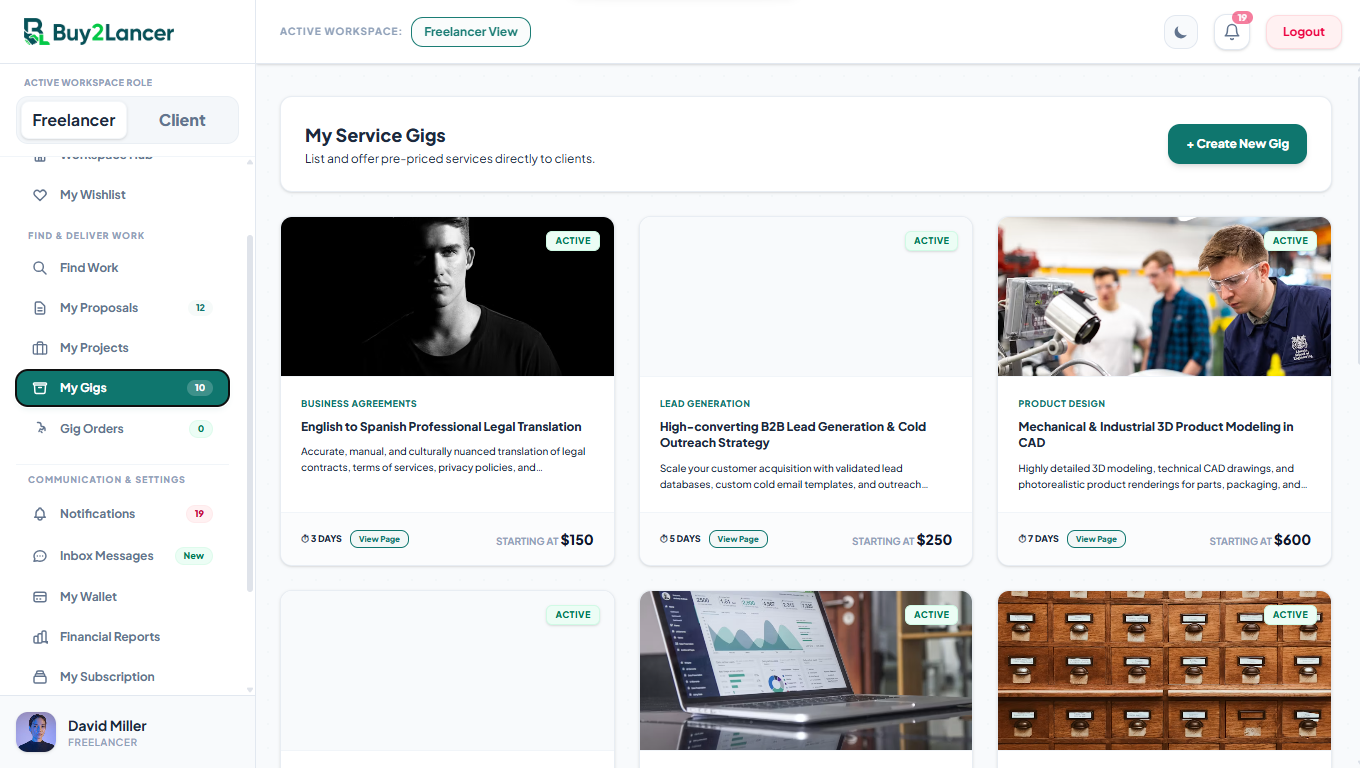Image resolution: width=1360 pixels, height=768 pixels.
Task: View Page for Legal Translation gig
Action: [x=379, y=539]
